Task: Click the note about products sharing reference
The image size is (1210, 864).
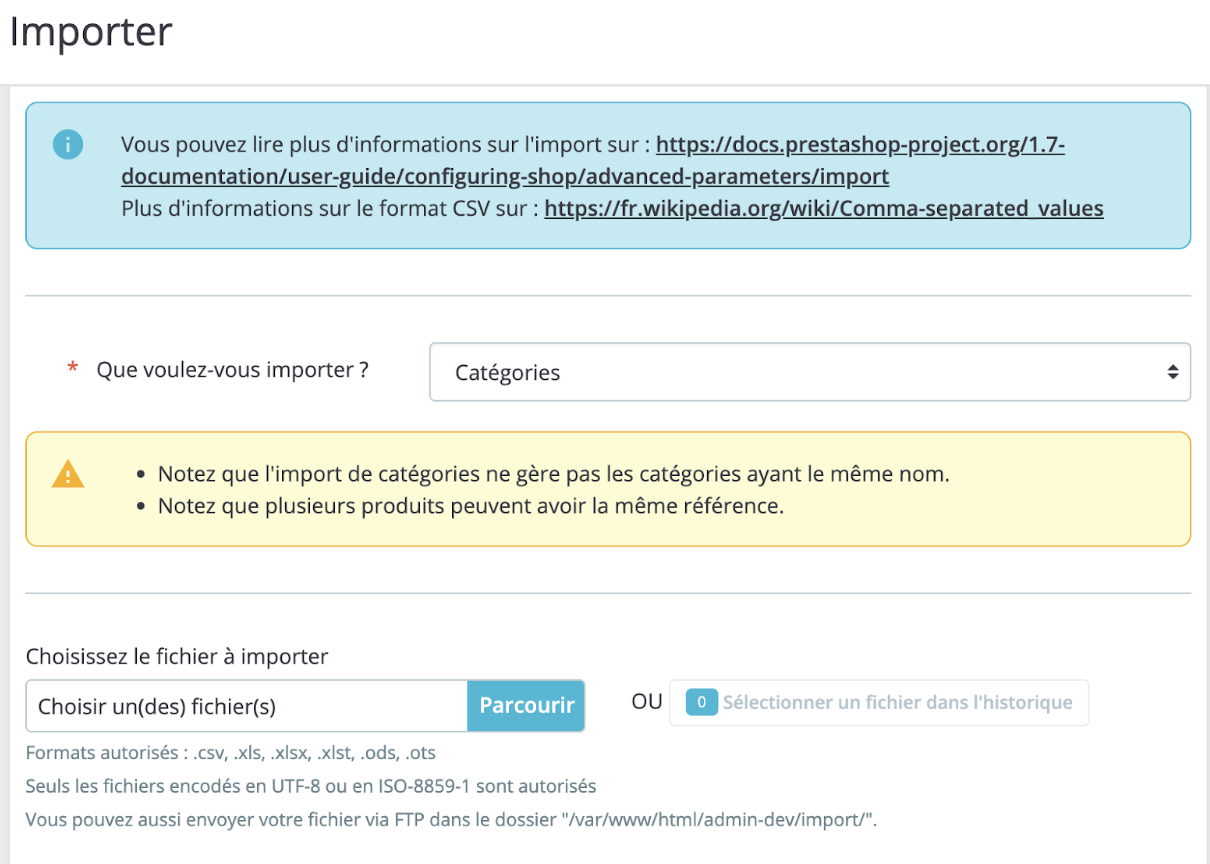Action: pos(471,506)
